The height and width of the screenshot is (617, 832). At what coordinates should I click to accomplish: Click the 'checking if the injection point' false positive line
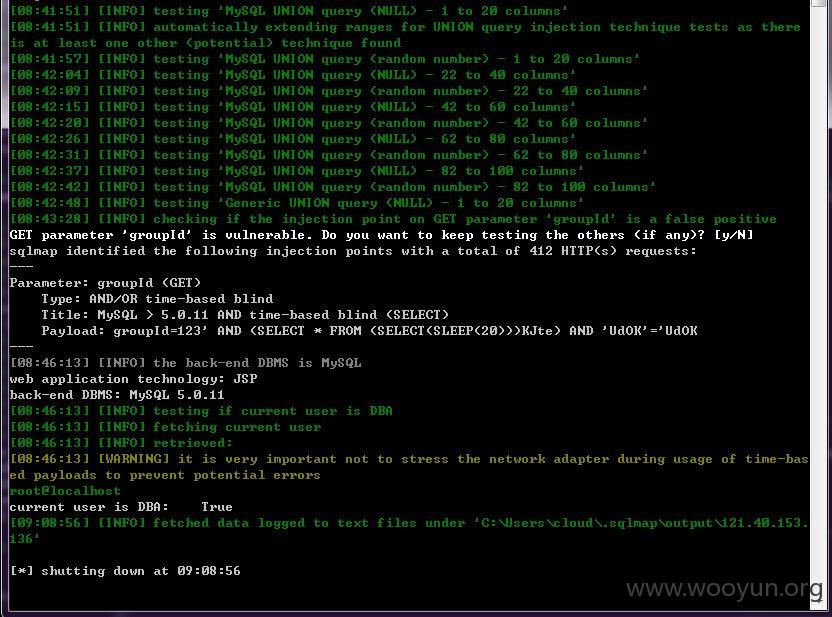coord(393,219)
